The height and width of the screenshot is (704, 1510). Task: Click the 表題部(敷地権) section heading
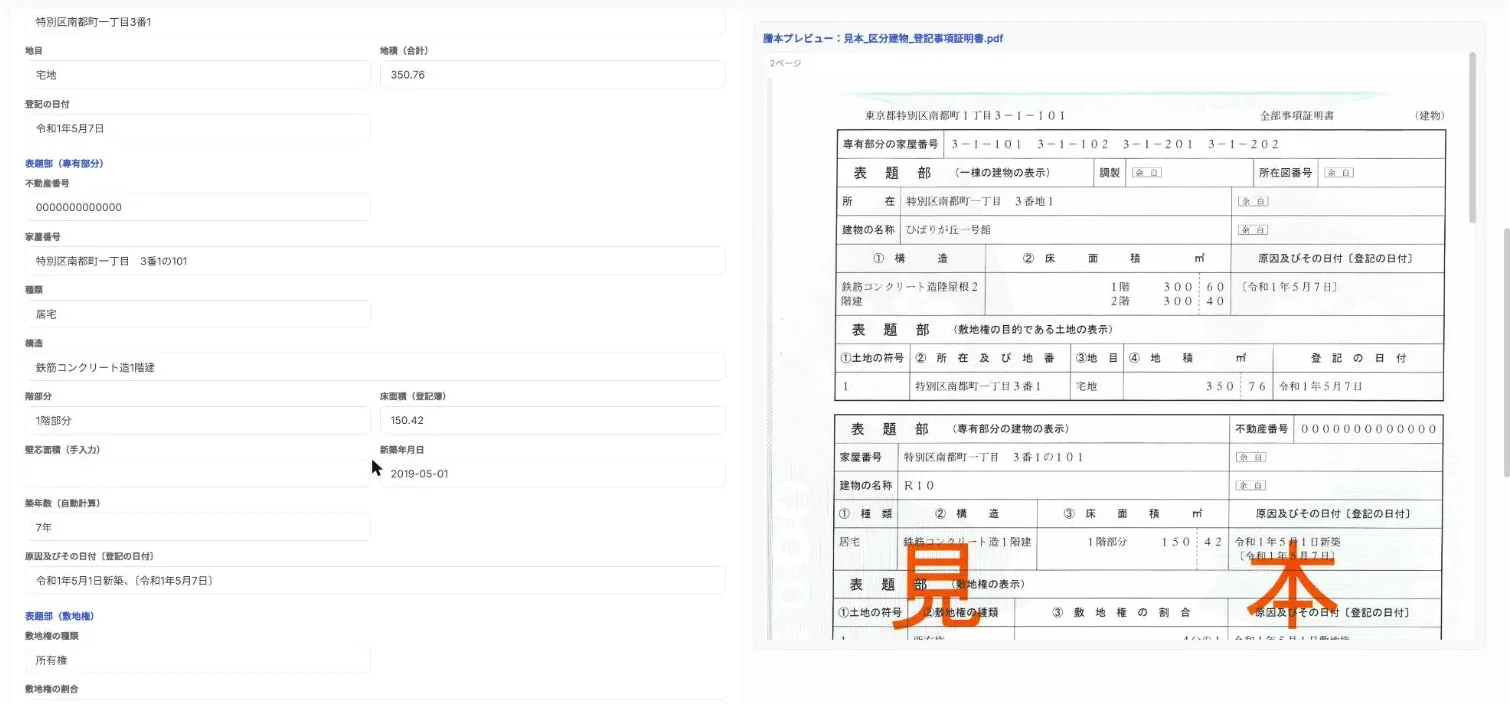click(x=59, y=616)
